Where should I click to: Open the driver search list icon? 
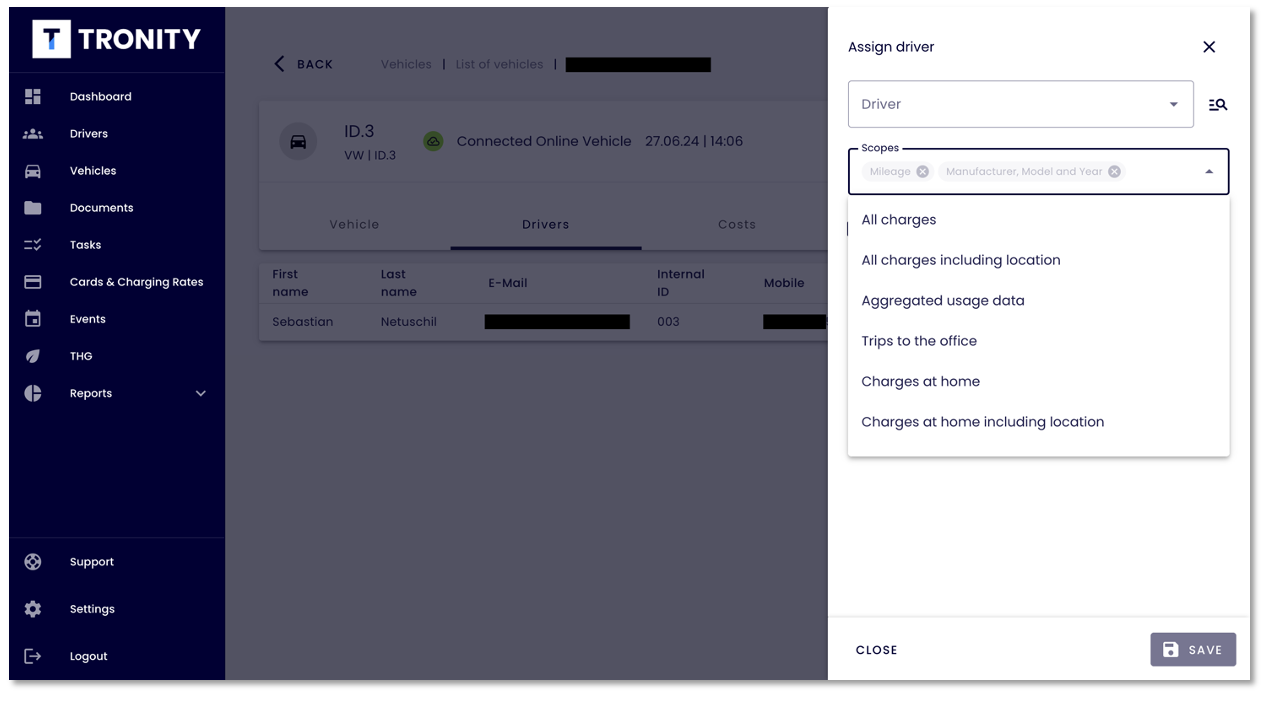tap(1217, 104)
